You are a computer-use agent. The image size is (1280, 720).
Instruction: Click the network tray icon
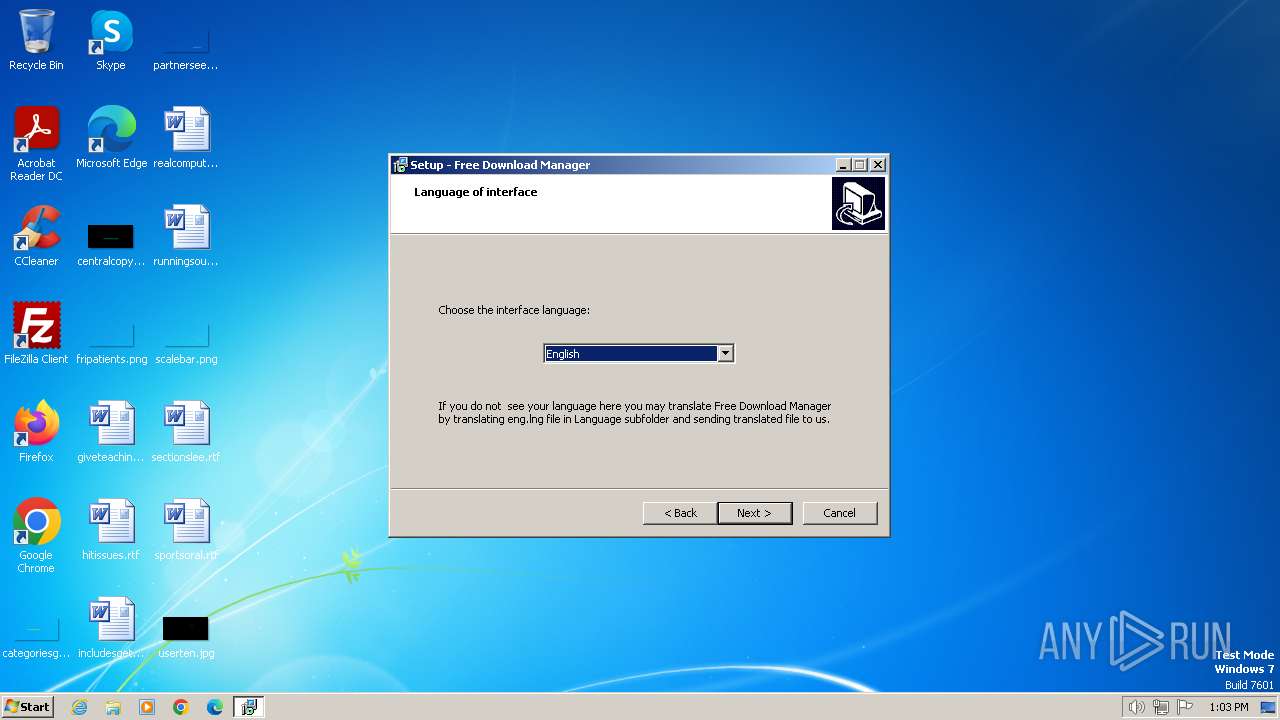(1161, 707)
